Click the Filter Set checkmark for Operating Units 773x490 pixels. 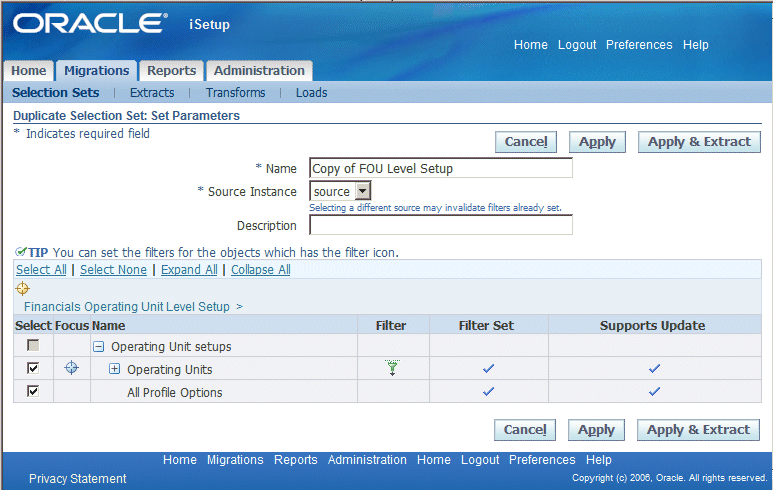489,368
